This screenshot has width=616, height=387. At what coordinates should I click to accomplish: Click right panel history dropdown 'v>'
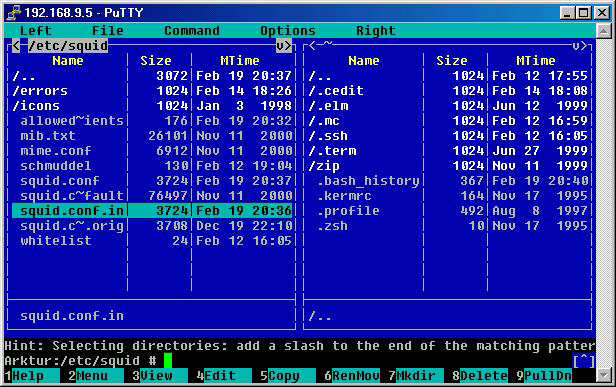pyautogui.click(x=579, y=46)
